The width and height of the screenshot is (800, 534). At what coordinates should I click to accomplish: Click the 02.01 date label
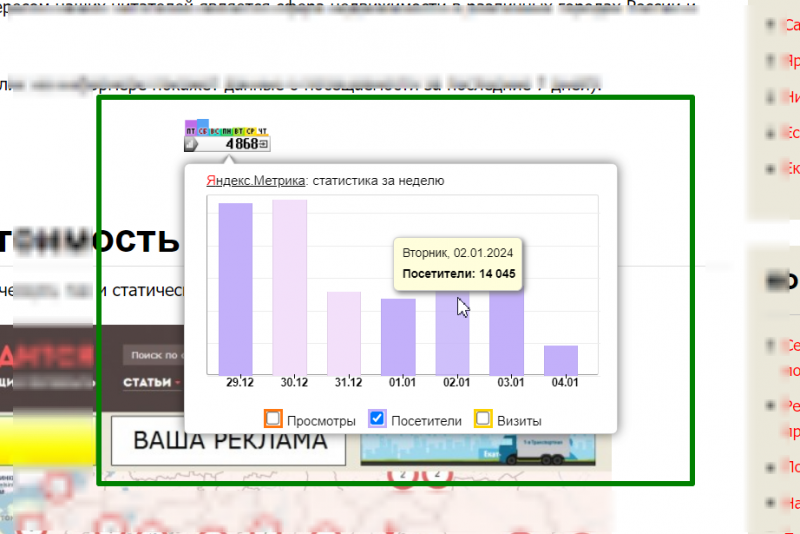click(x=456, y=383)
